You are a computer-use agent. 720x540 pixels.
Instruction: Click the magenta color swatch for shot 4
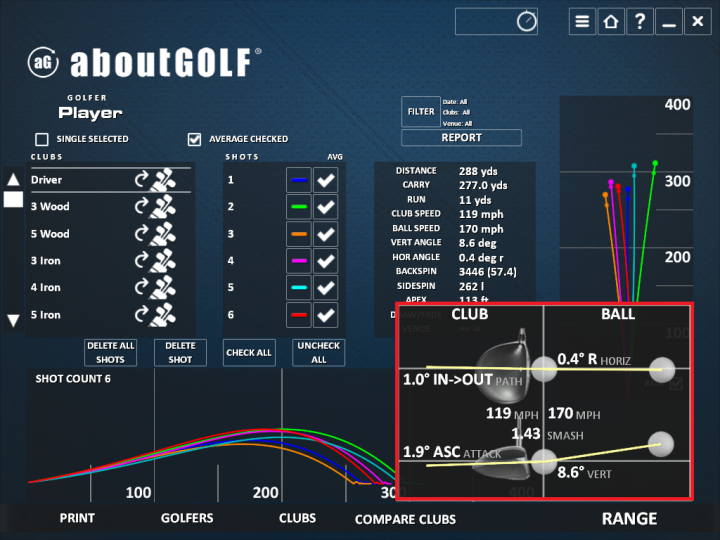click(x=298, y=261)
